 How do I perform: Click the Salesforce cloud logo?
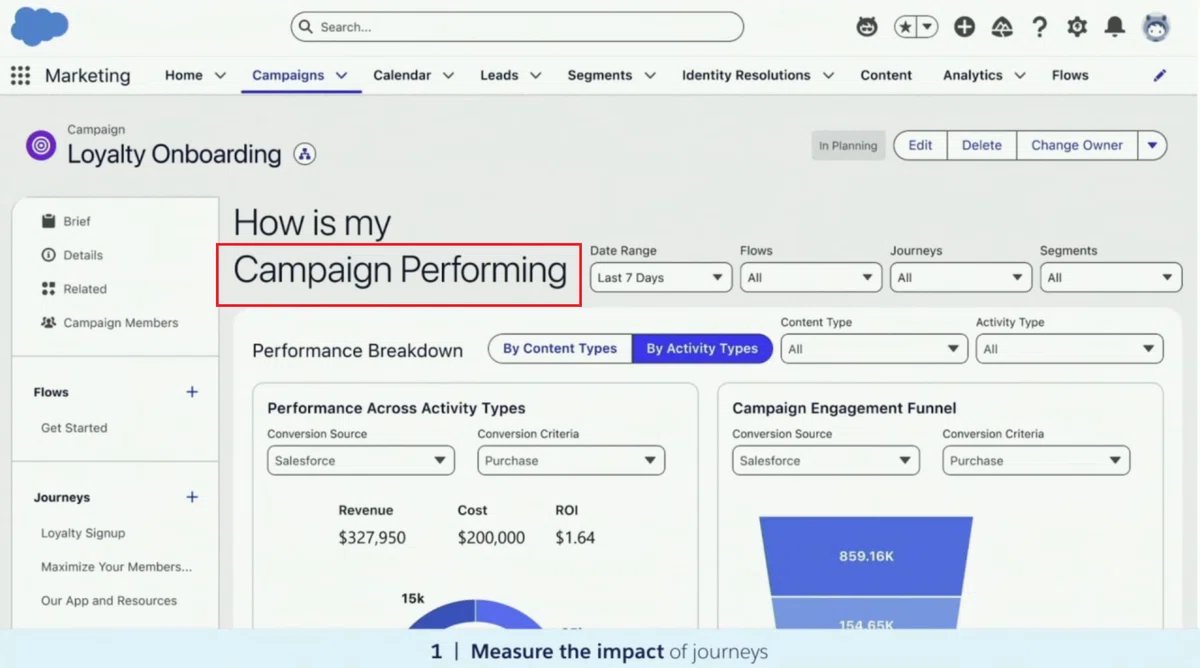pos(38,26)
